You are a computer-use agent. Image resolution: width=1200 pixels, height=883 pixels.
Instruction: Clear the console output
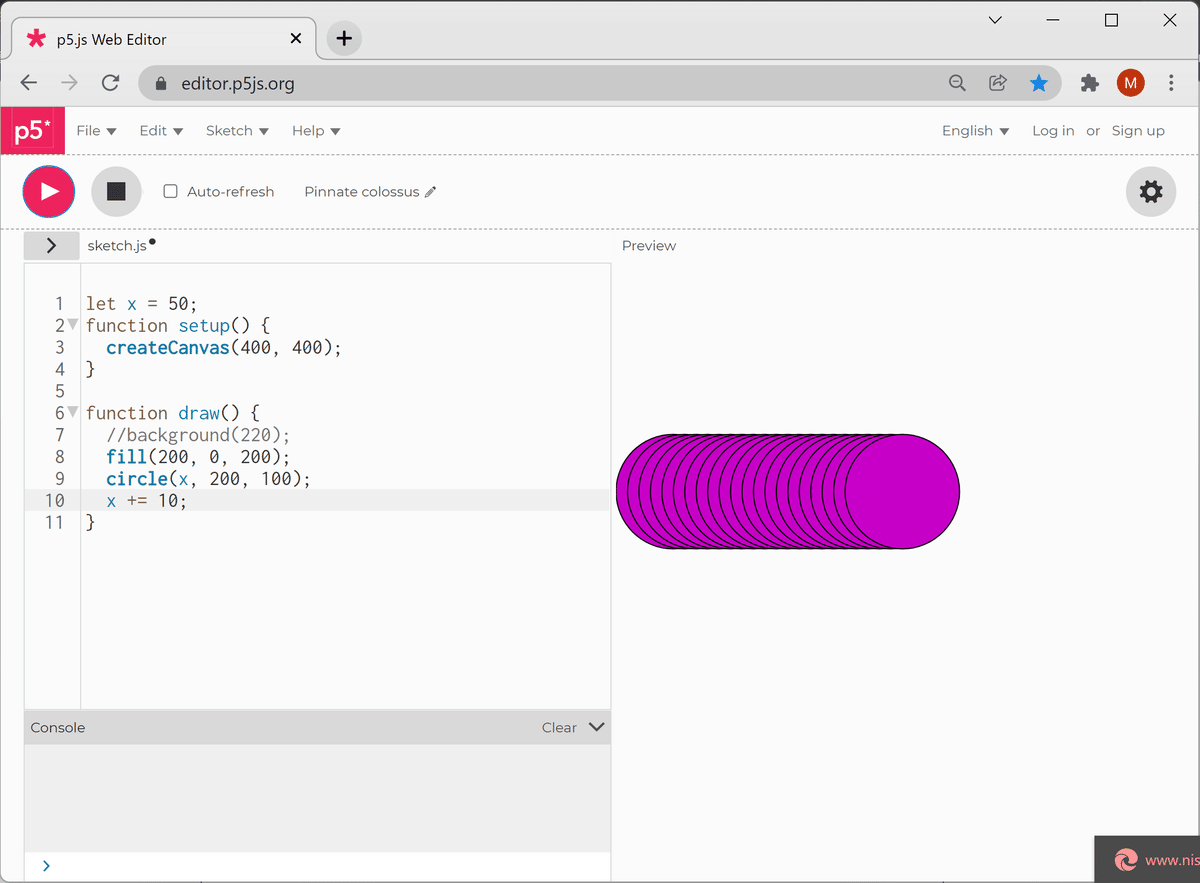pyautogui.click(x=559, y=728)
